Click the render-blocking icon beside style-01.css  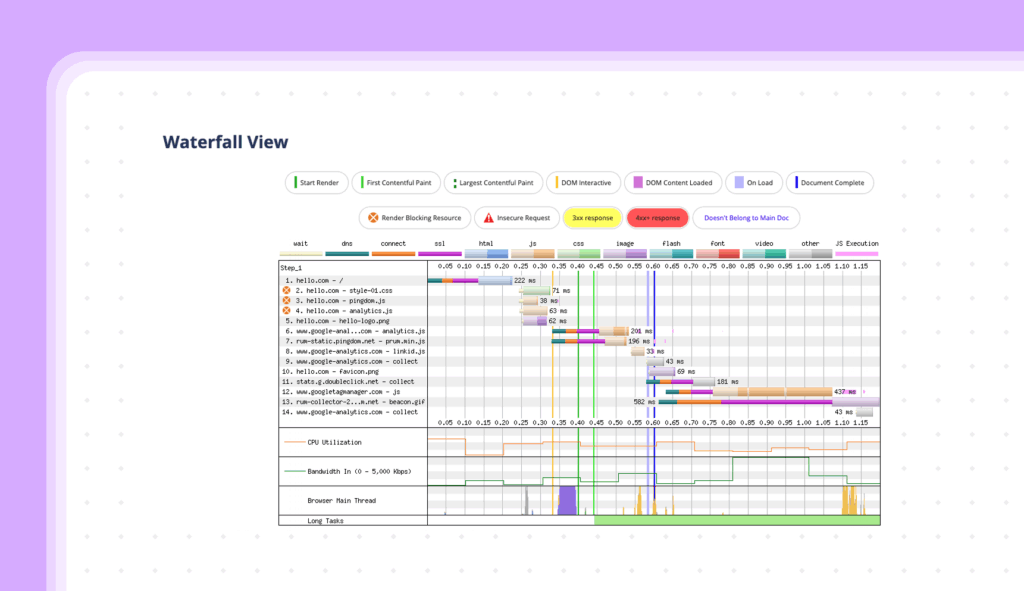[287, 291]
